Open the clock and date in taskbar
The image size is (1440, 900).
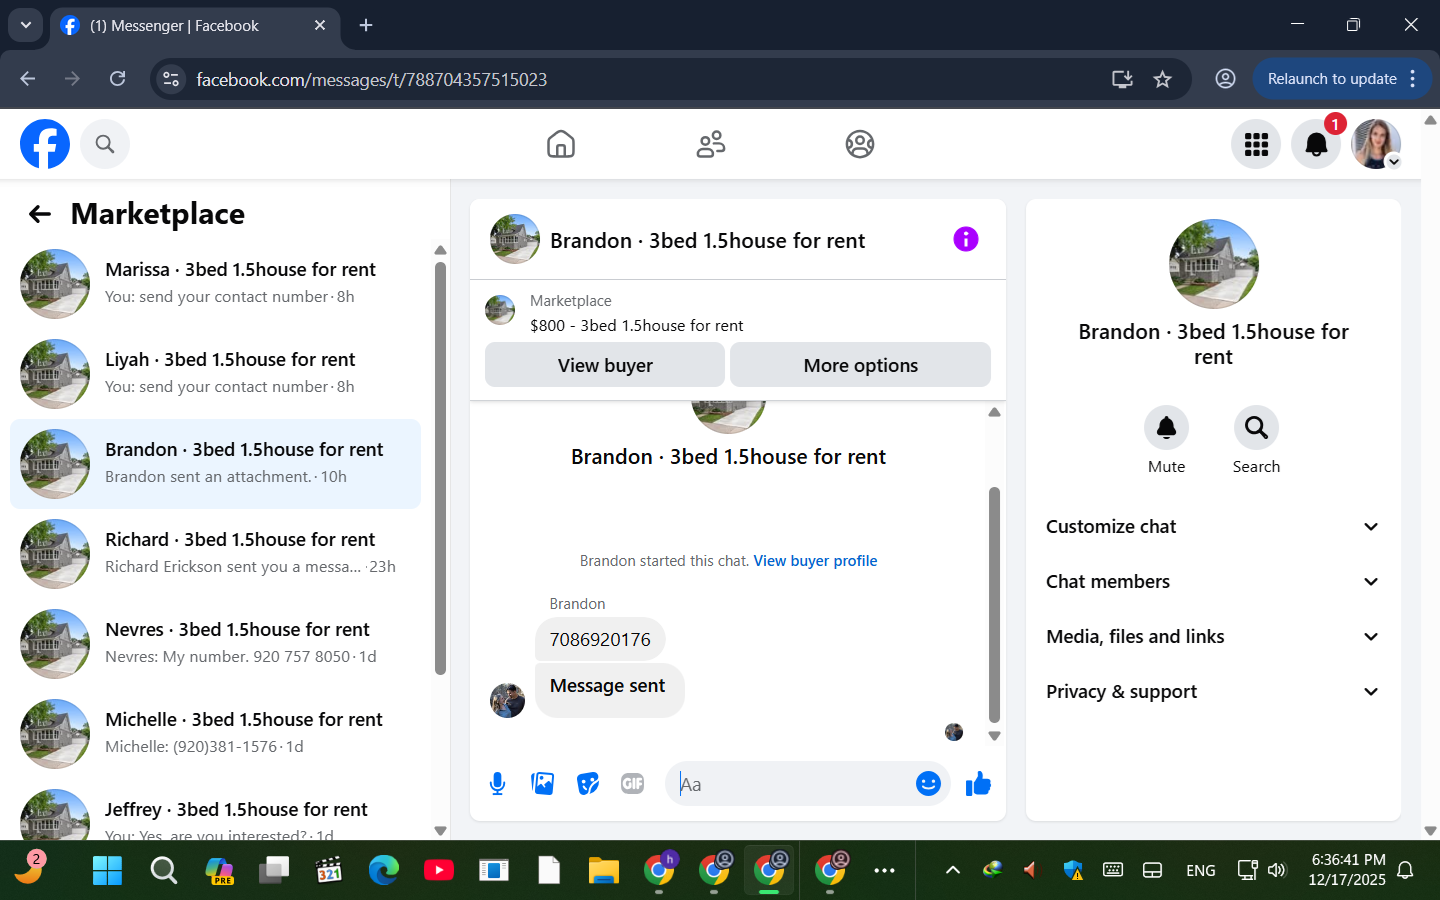point(1347,870)
